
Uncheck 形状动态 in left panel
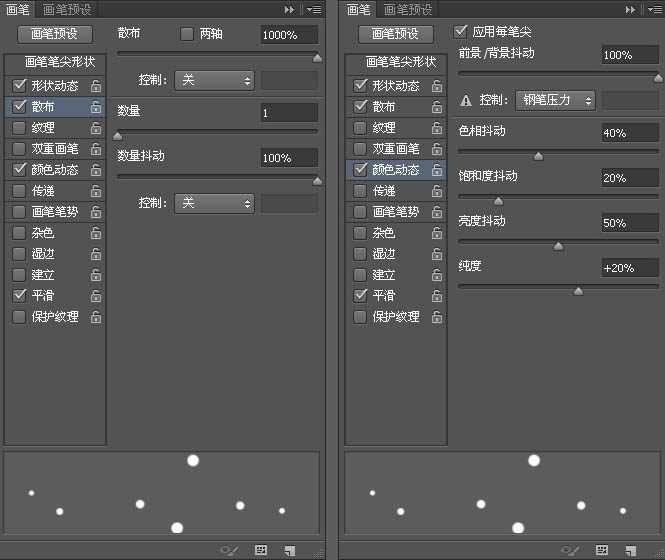point(20,86)
